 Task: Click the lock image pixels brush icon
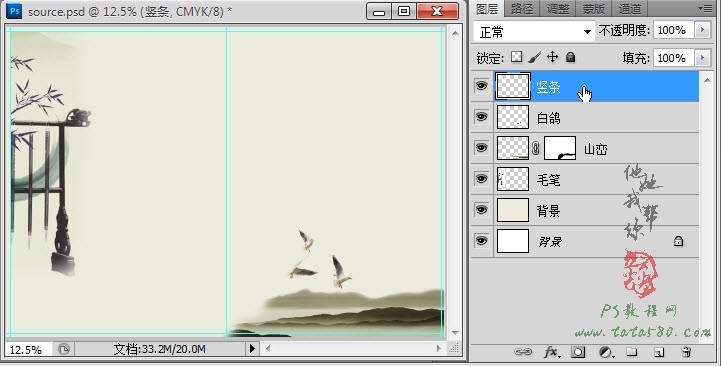[534, 57]
